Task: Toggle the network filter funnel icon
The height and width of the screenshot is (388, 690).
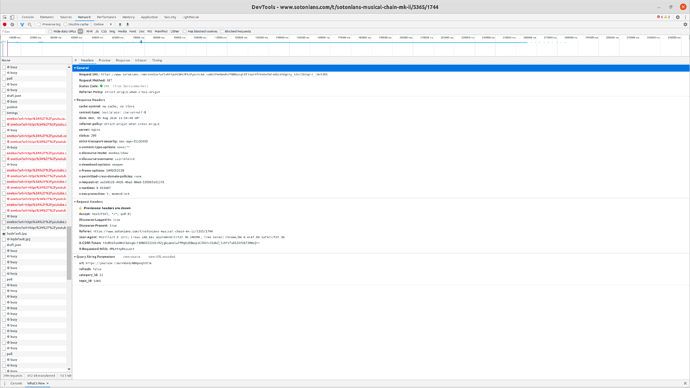Action: [22, 25]
